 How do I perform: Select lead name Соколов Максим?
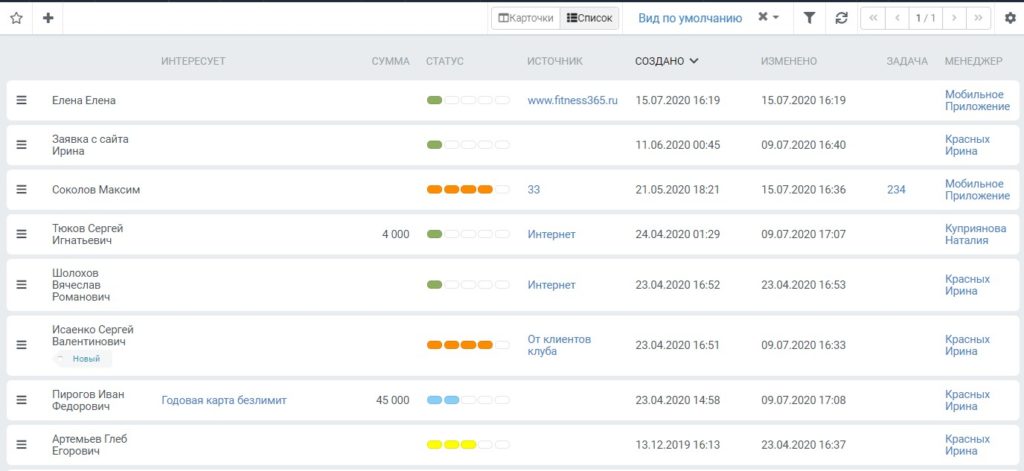pyautogui.click(x=96, y=189)
